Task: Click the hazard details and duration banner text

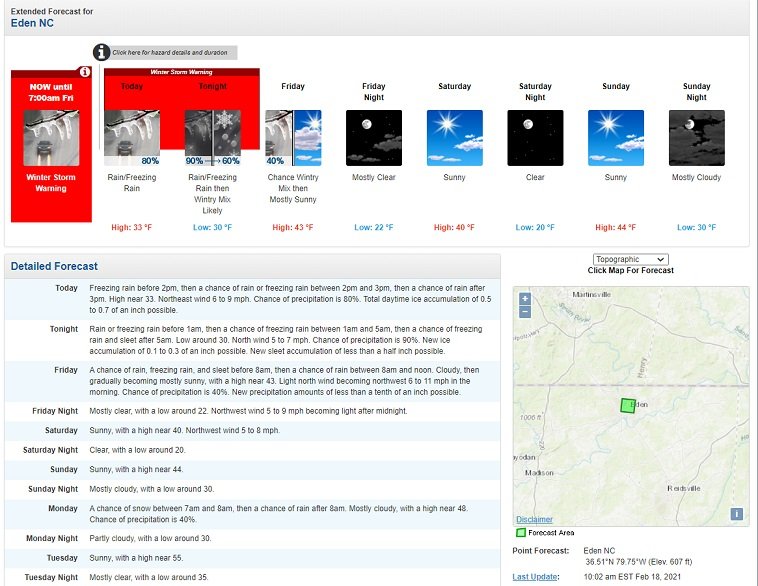Action: (x=170, y=52)
